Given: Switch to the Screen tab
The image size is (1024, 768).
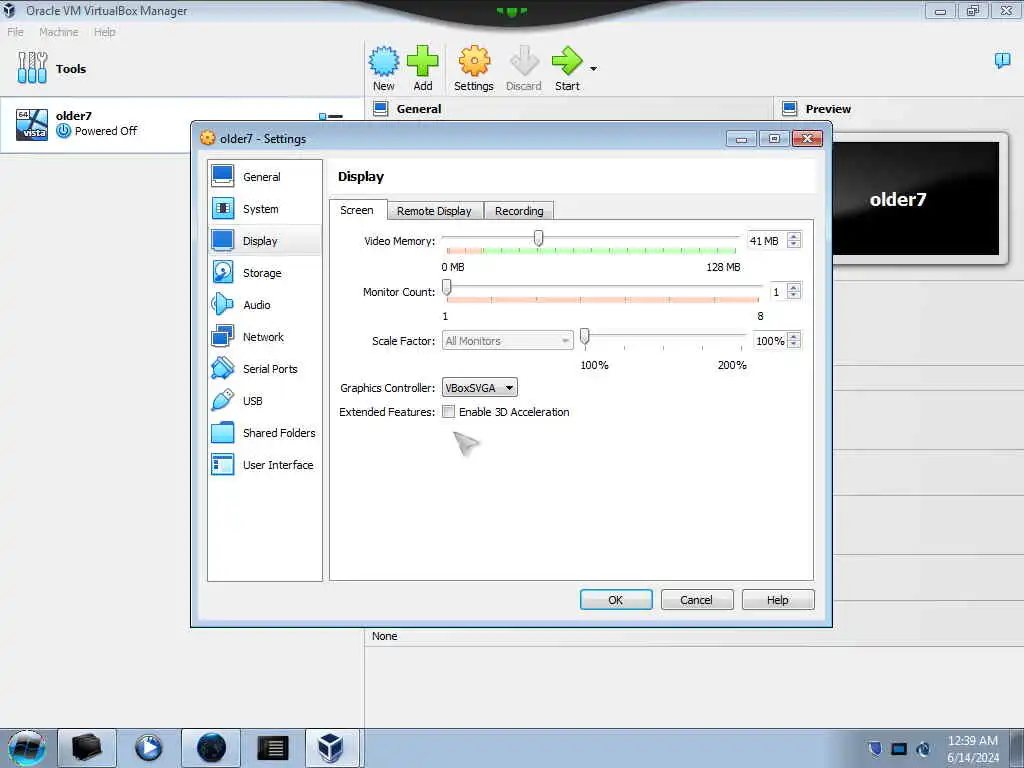Looking at the screenshot, I should pos(357,210).
